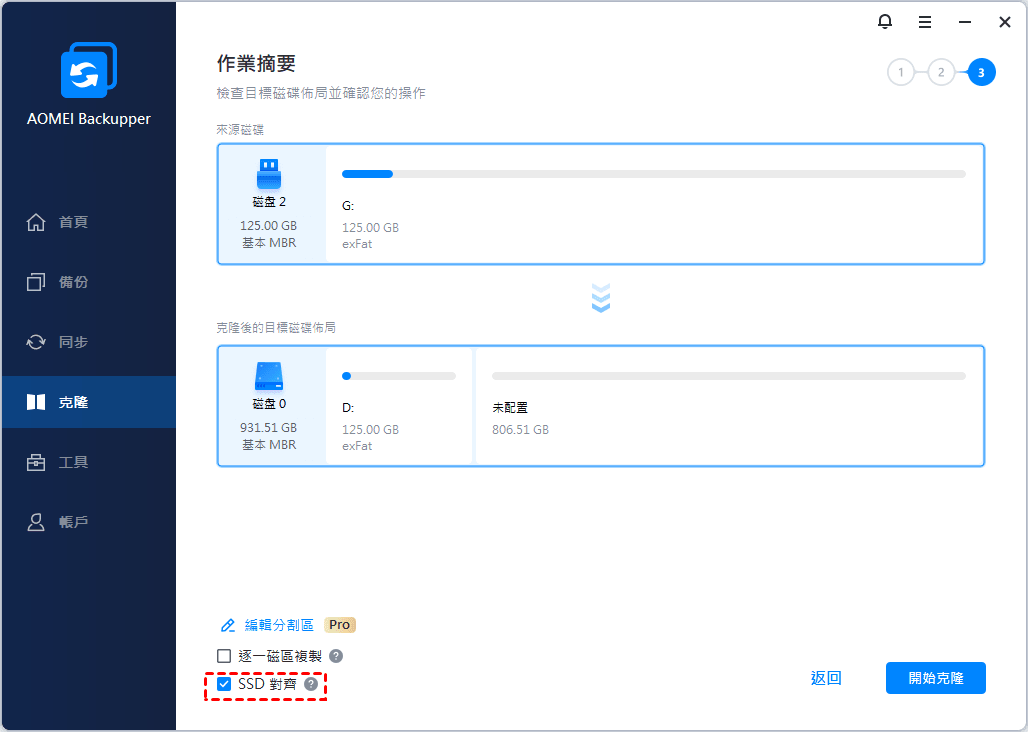Close the AOMEI Backupper window
The image size is (1028, 732).
(x=1004, y=22)
